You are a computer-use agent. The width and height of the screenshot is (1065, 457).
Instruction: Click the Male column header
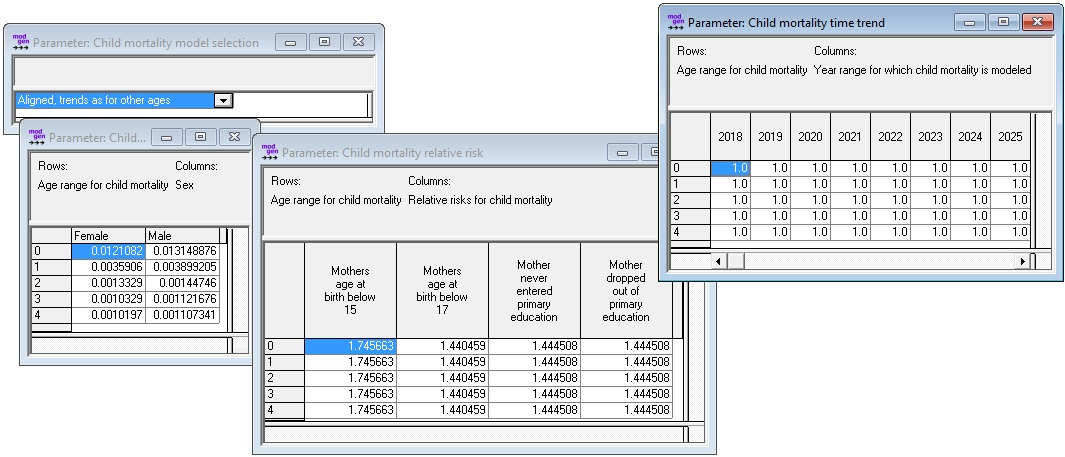tap(182, 236)
